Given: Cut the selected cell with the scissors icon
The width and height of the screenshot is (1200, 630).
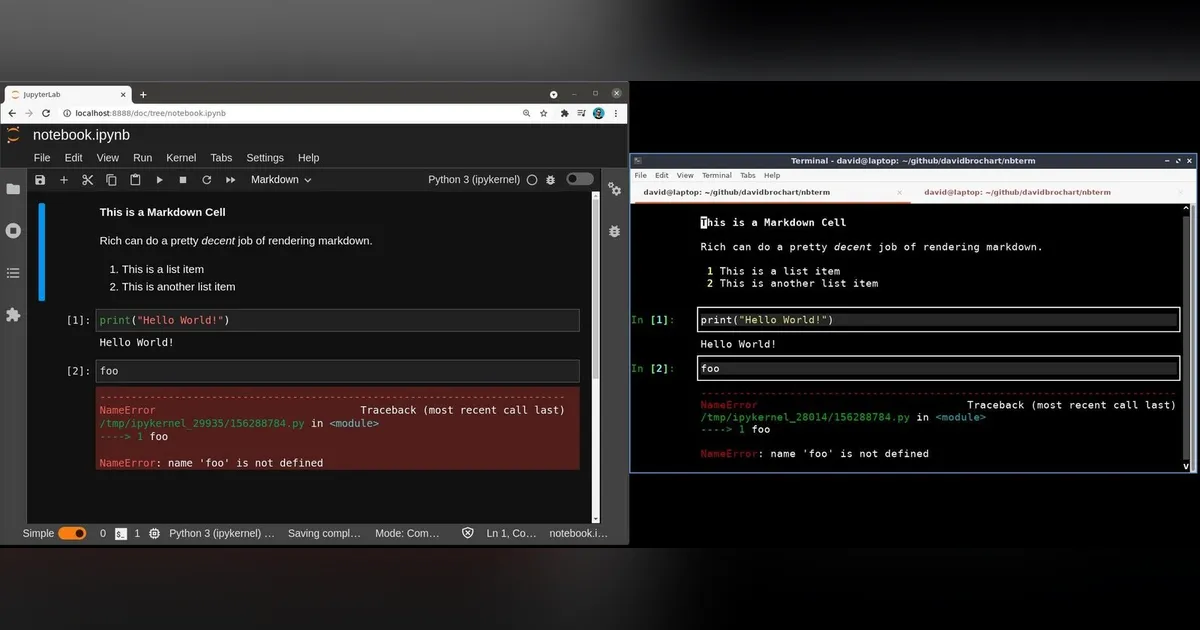Looking at the screenshot, I should pyautogui.click(x=88, y=180).
